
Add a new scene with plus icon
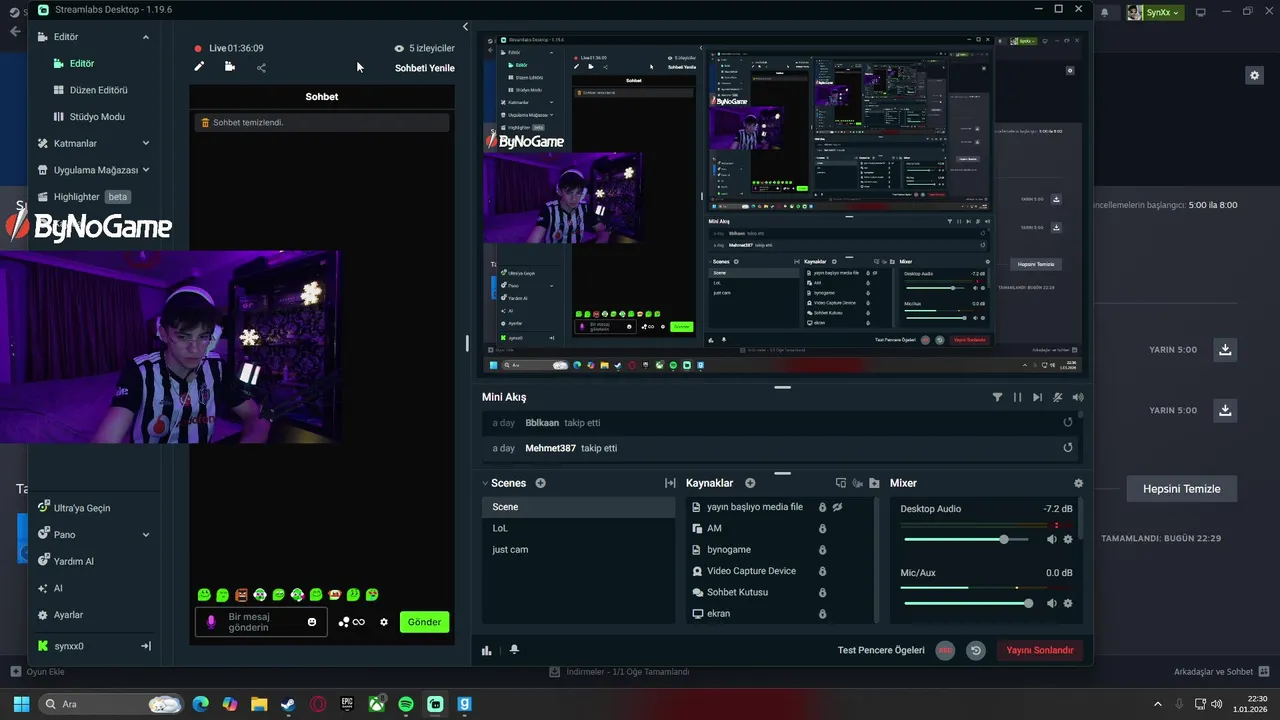pos(540,483)
